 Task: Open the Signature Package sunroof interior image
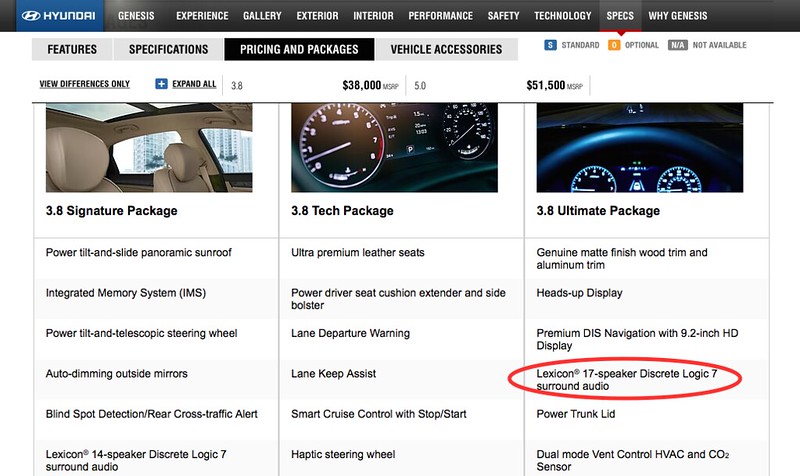coord(149,148)
